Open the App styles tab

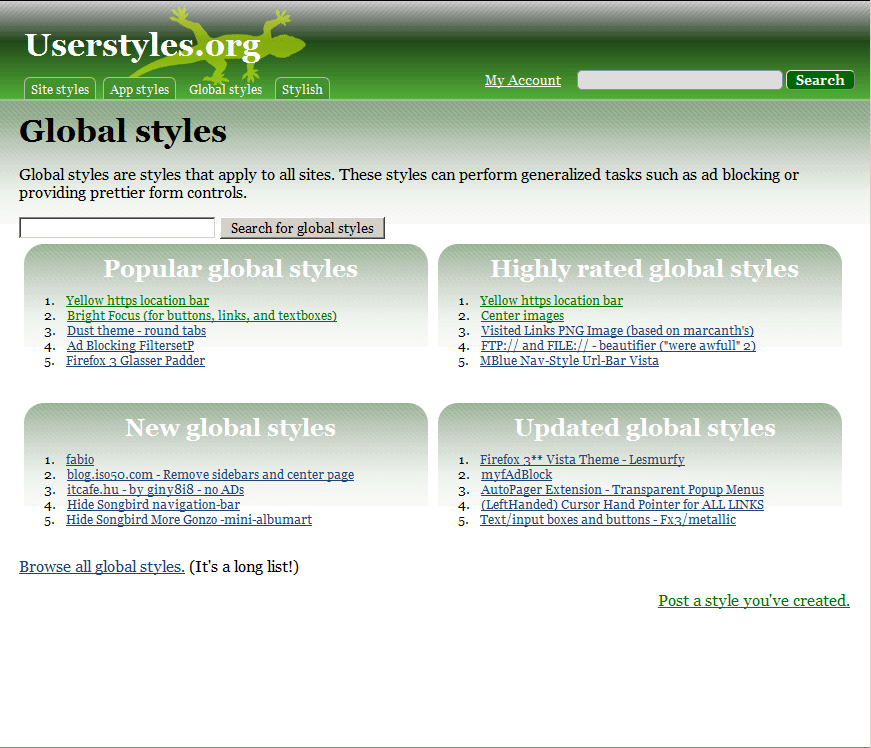[139, 89]
